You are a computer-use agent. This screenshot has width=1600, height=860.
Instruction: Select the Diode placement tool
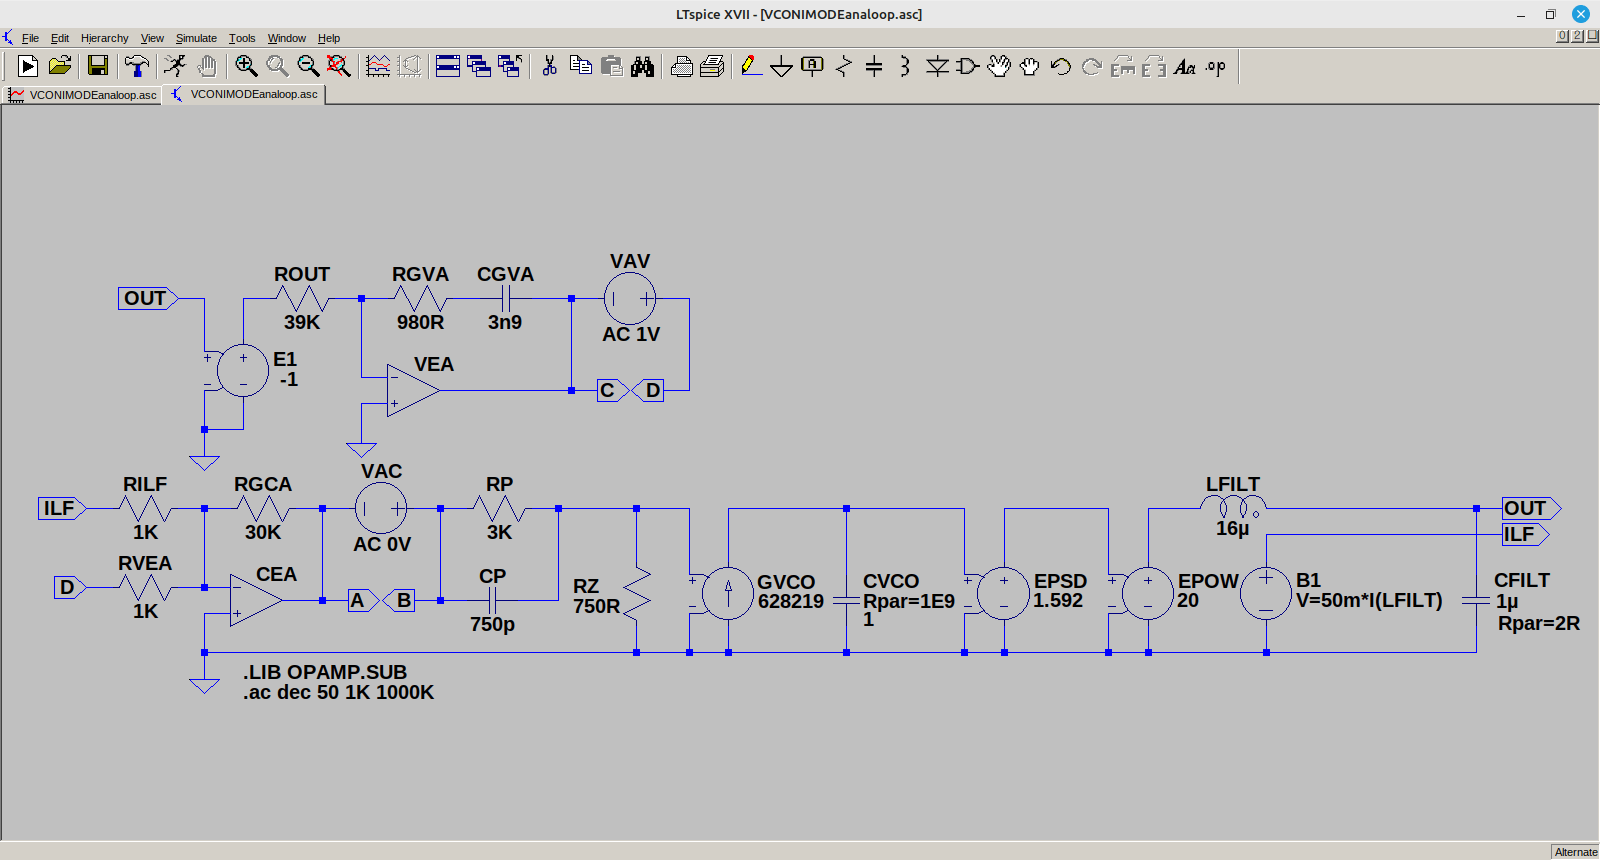(937, 66)
